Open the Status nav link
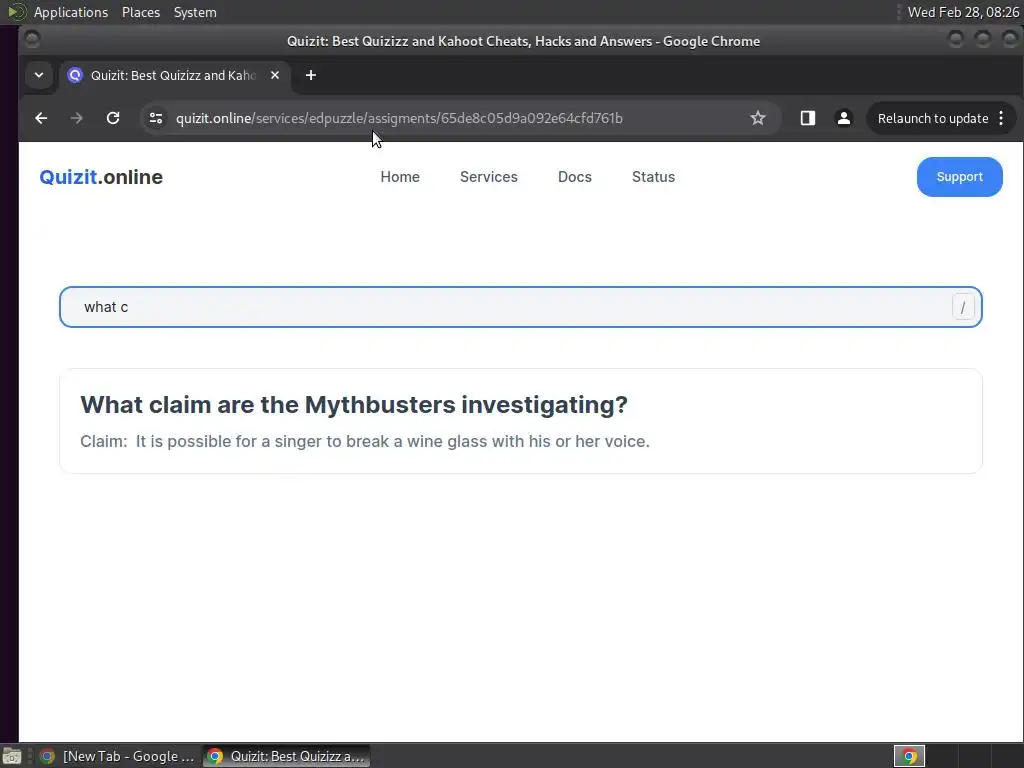This screenshot has height=768, width=1024. pos(653,177)
